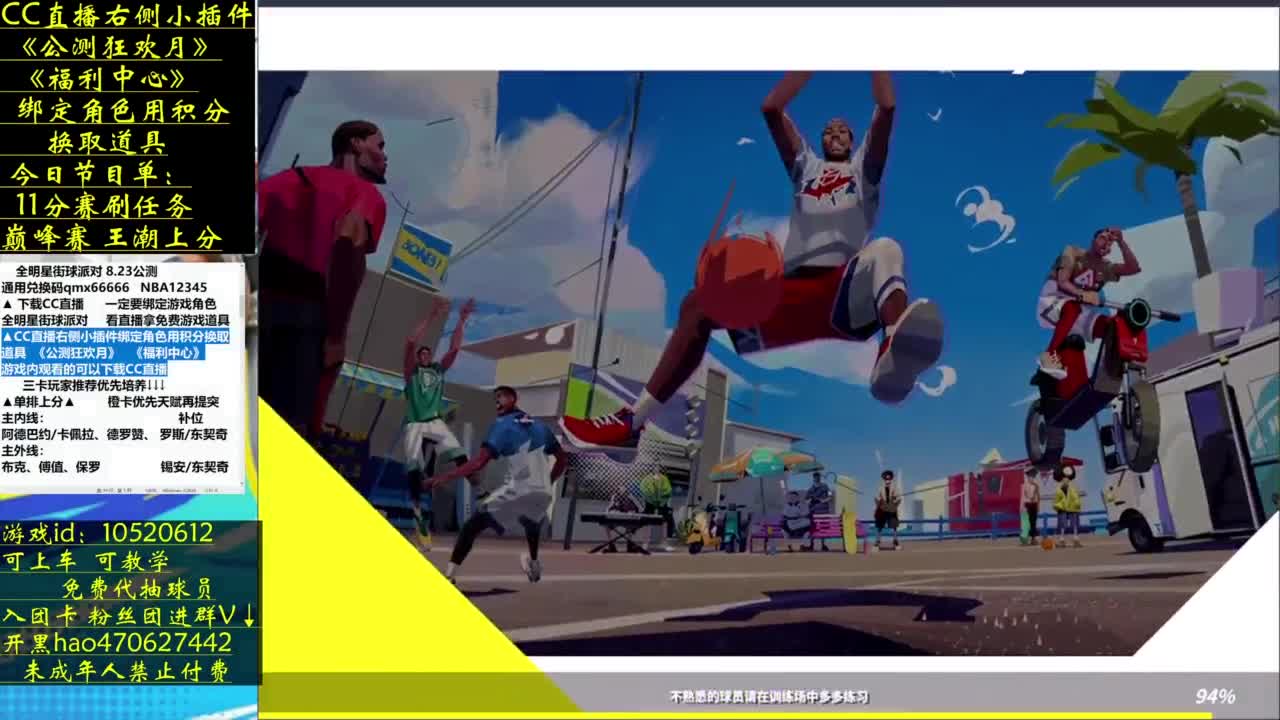Click '锡安/东契奇' in the note
Image resolution: width=1280 pixels, height=720 pixels.
click(194, 467)
